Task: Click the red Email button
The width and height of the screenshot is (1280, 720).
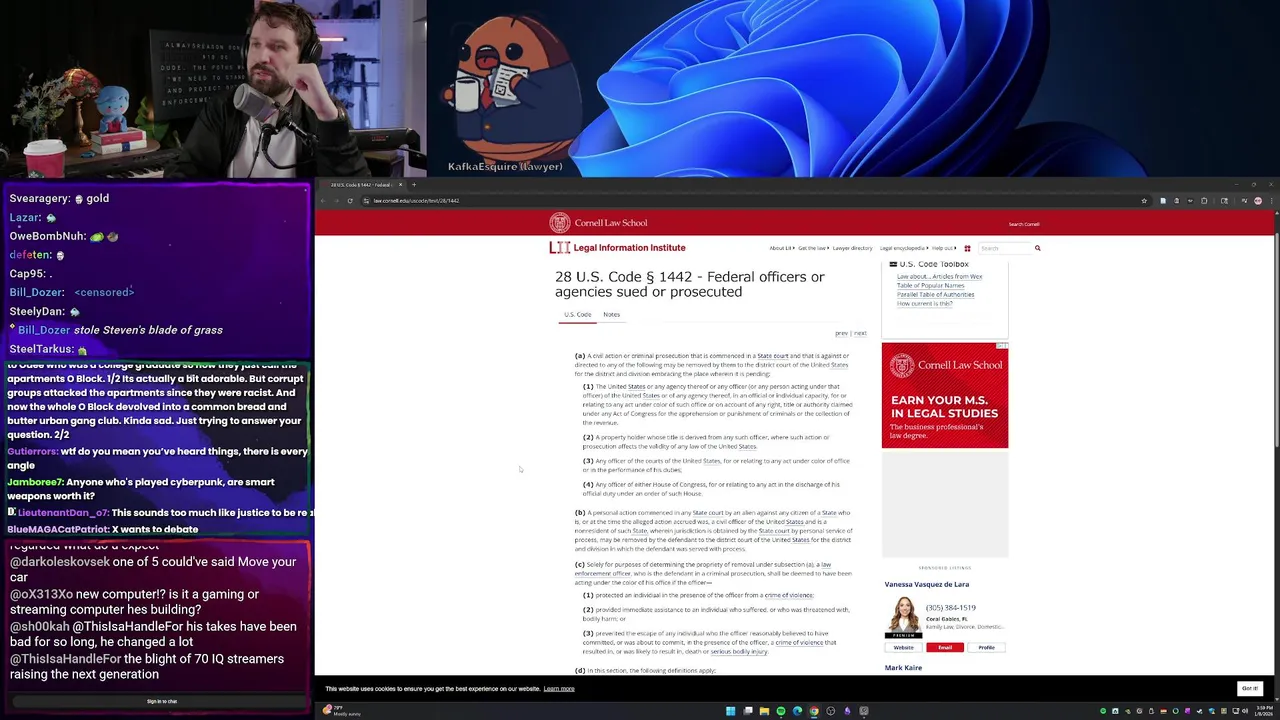Action: (945, 648)
